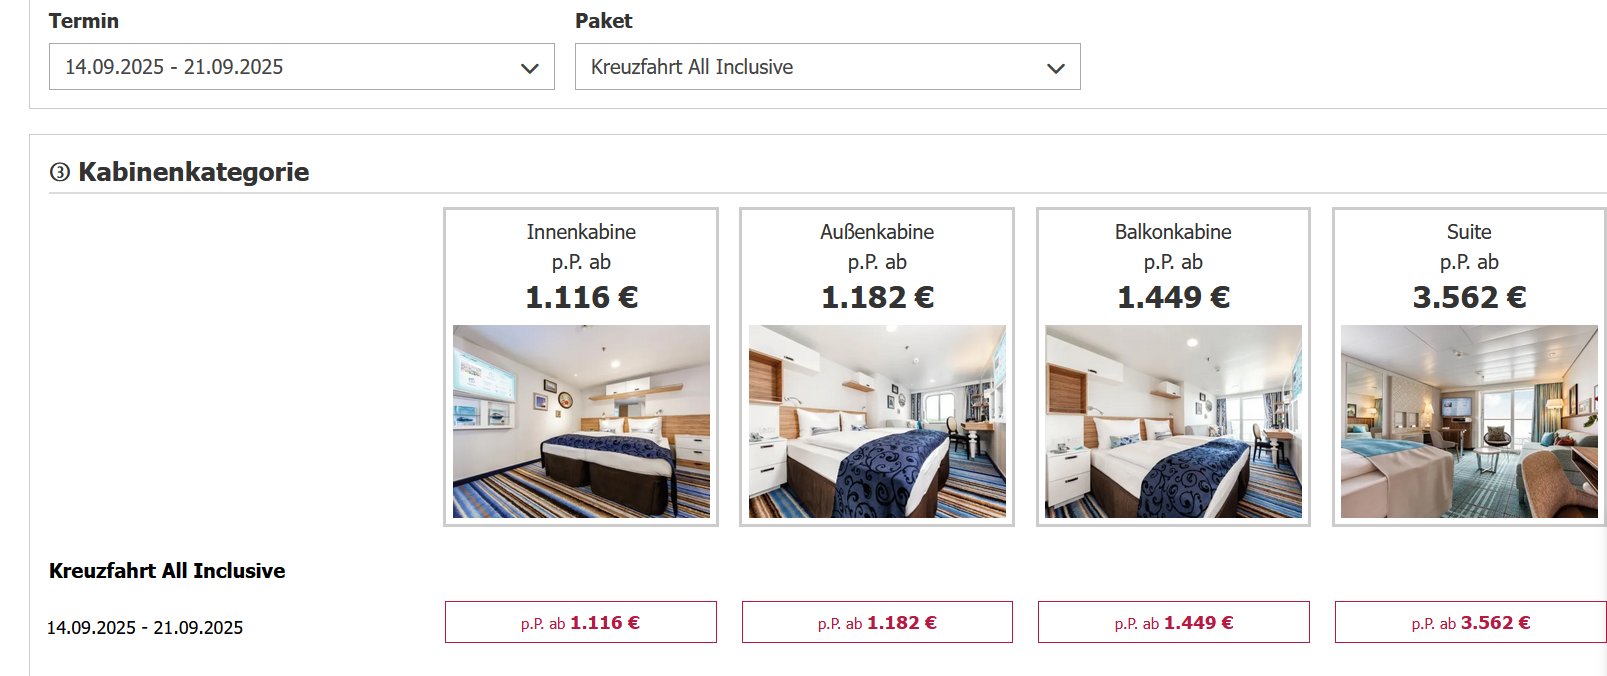
Task: Pick the red p.P. ab 1.449 € button
Action: 1173,622
